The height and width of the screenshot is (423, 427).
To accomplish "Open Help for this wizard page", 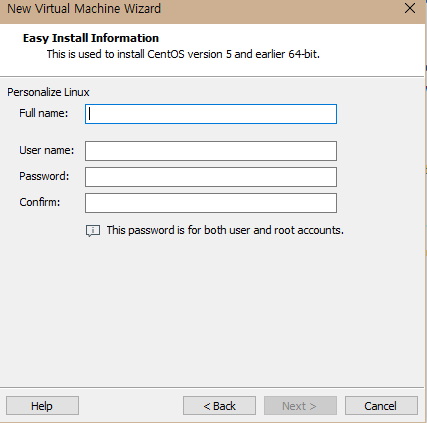I will (42, 406).
